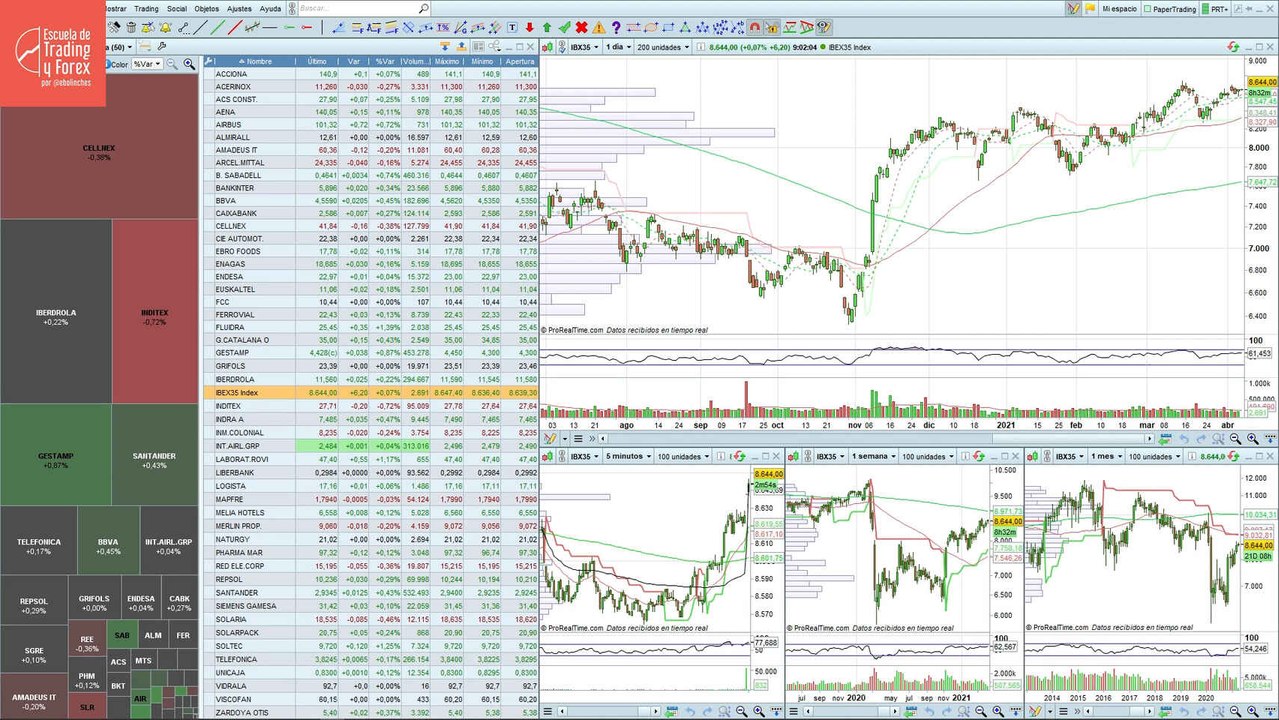Select the red diagonal line drawing tool
This screenshot has width=1279, height=720.
(235, 27)
